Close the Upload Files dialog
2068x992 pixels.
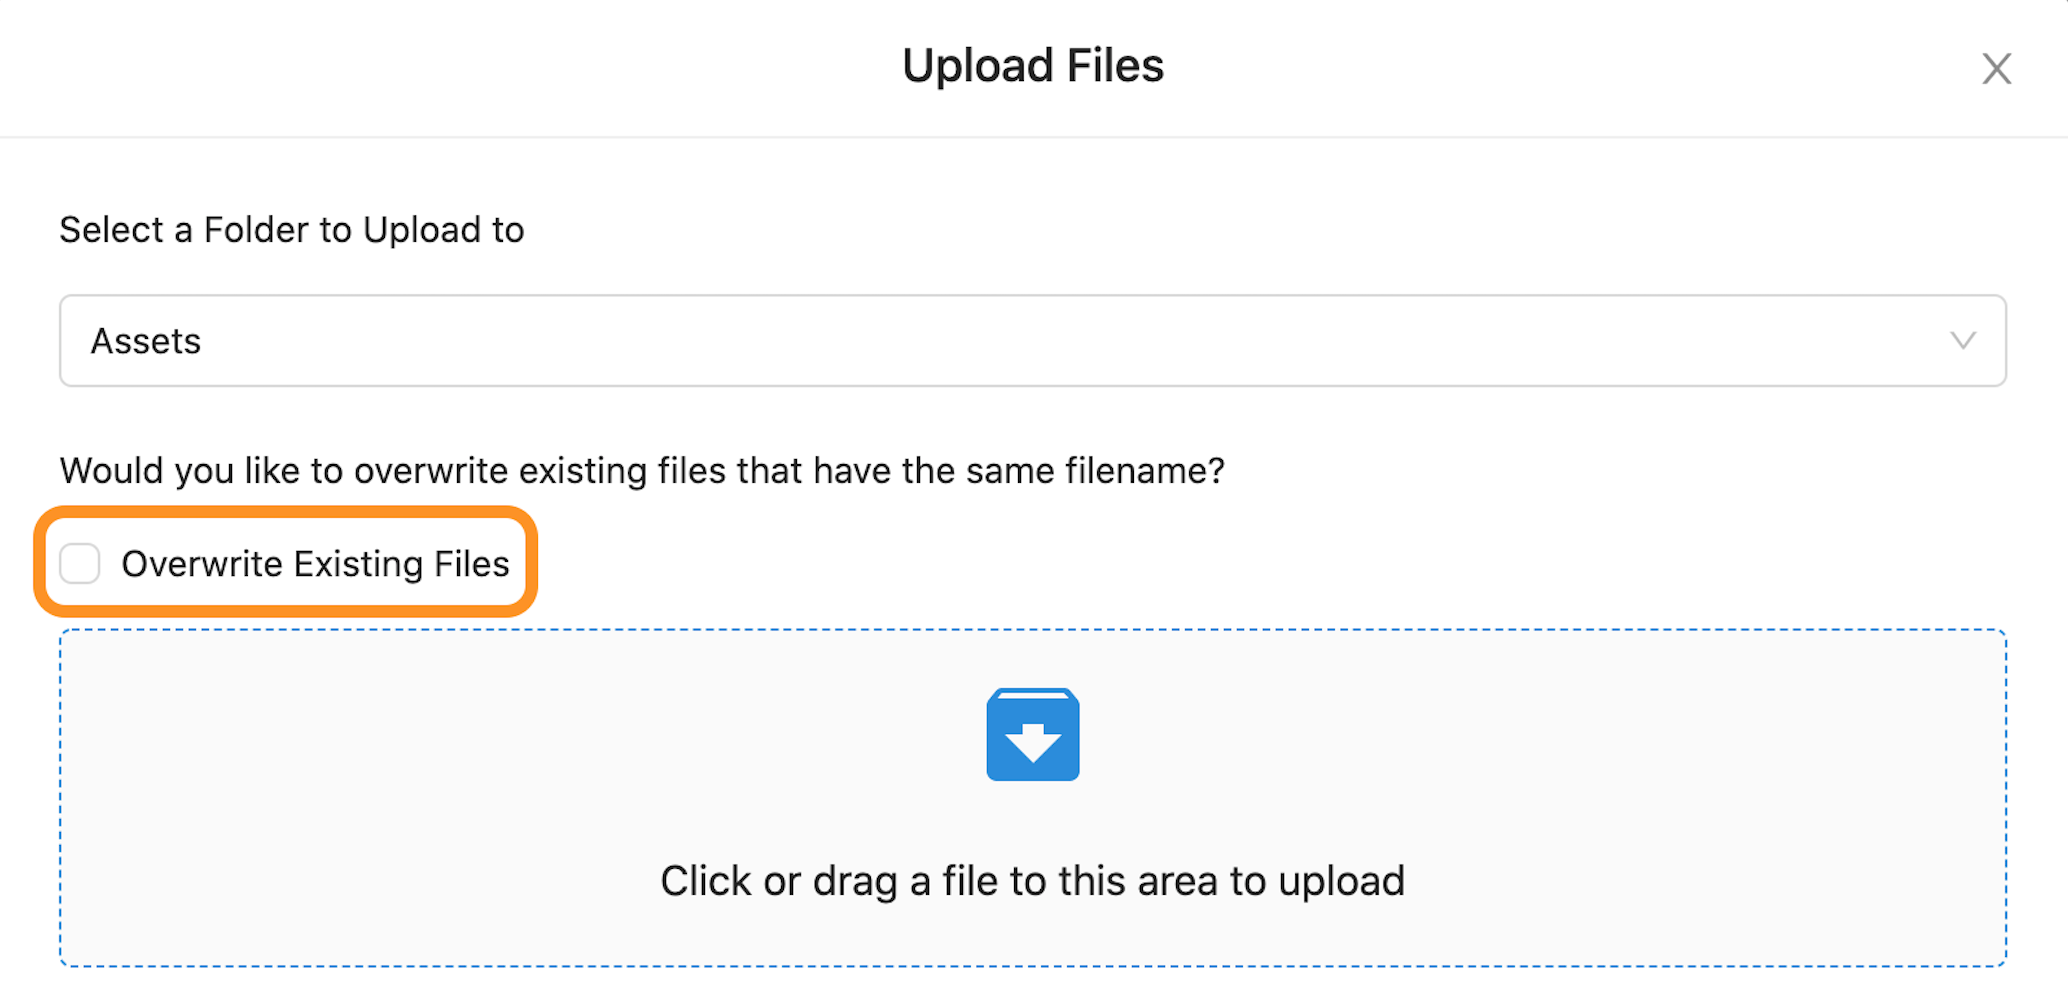tap(1996, 69)
